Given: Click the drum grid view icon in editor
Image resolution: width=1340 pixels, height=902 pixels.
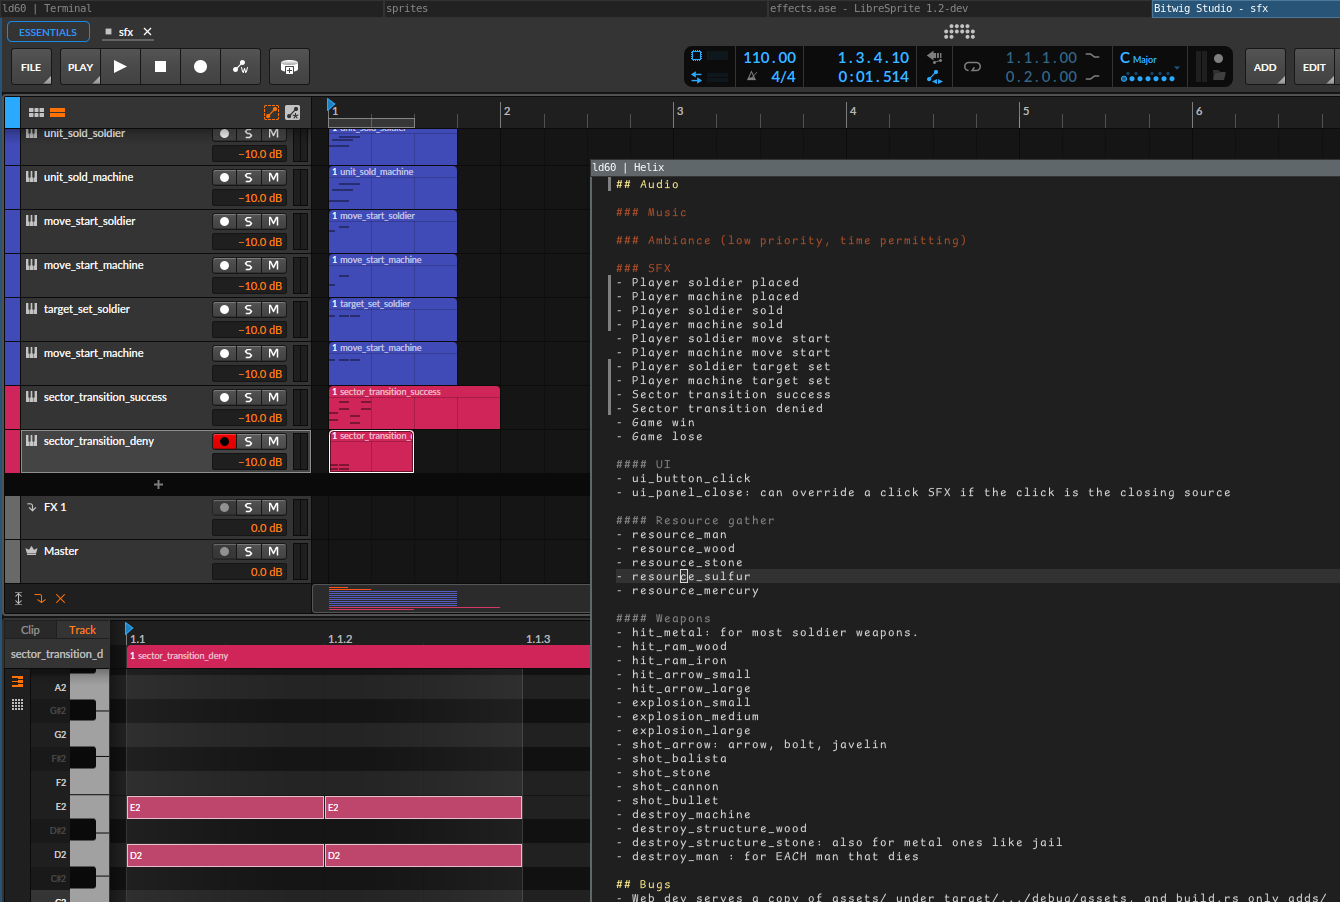Looking at the screenshot, I should (x=17, y=705).
